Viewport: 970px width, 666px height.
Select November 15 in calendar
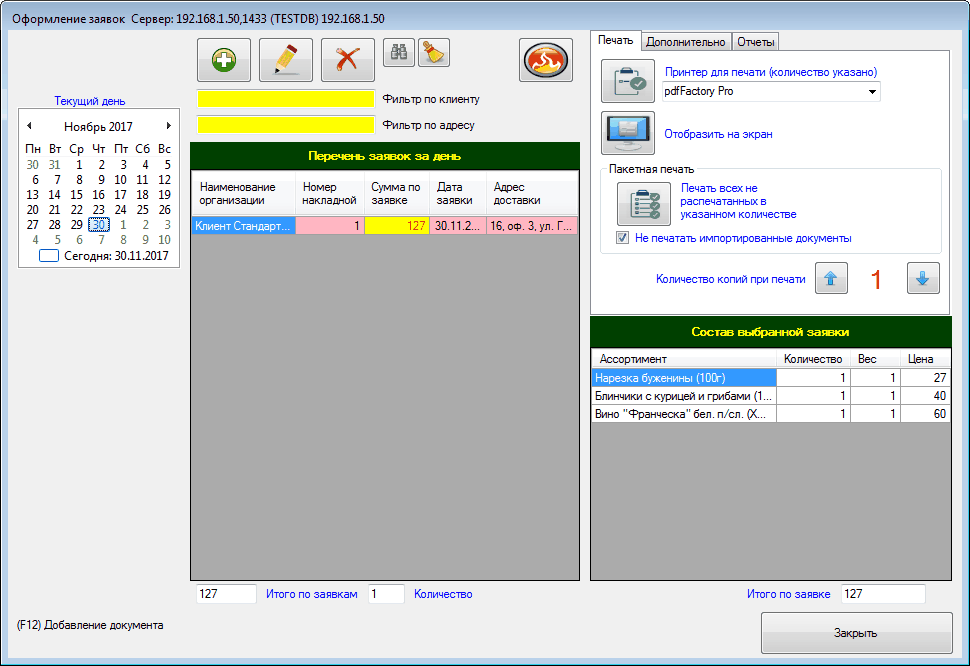point(77,195)
